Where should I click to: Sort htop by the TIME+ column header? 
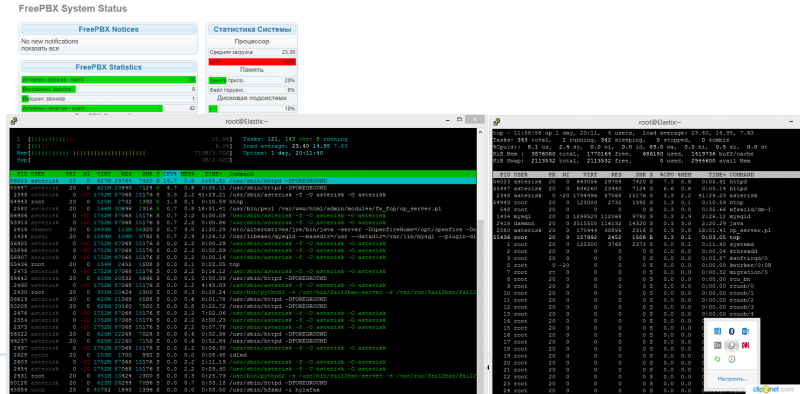[215, 174]
